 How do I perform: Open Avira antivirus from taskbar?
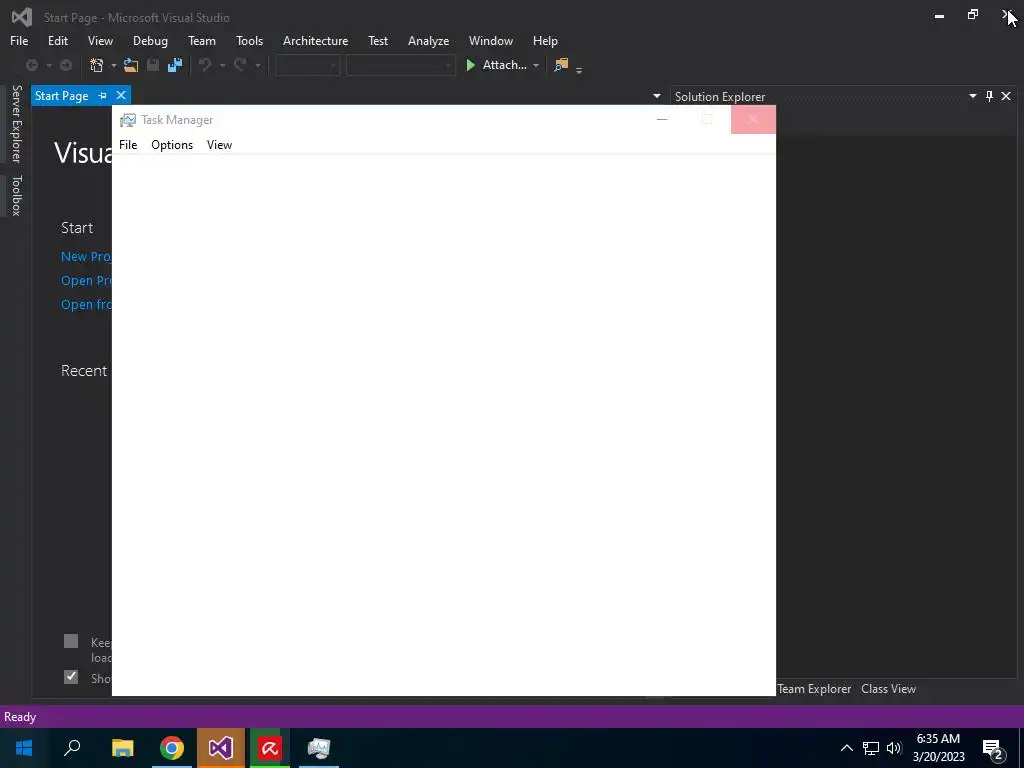click(270, 748)
